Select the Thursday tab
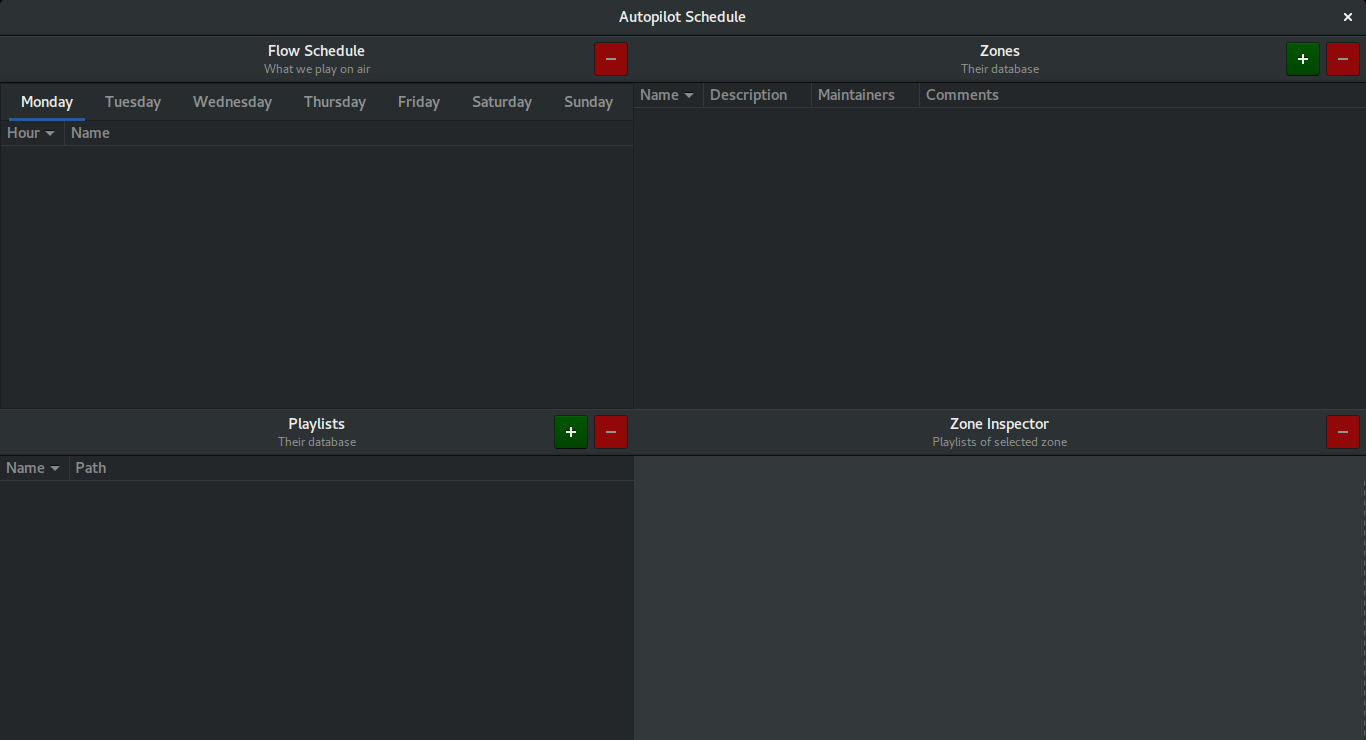Screen dimensions: 1366x740 click(x=334, y=102)
